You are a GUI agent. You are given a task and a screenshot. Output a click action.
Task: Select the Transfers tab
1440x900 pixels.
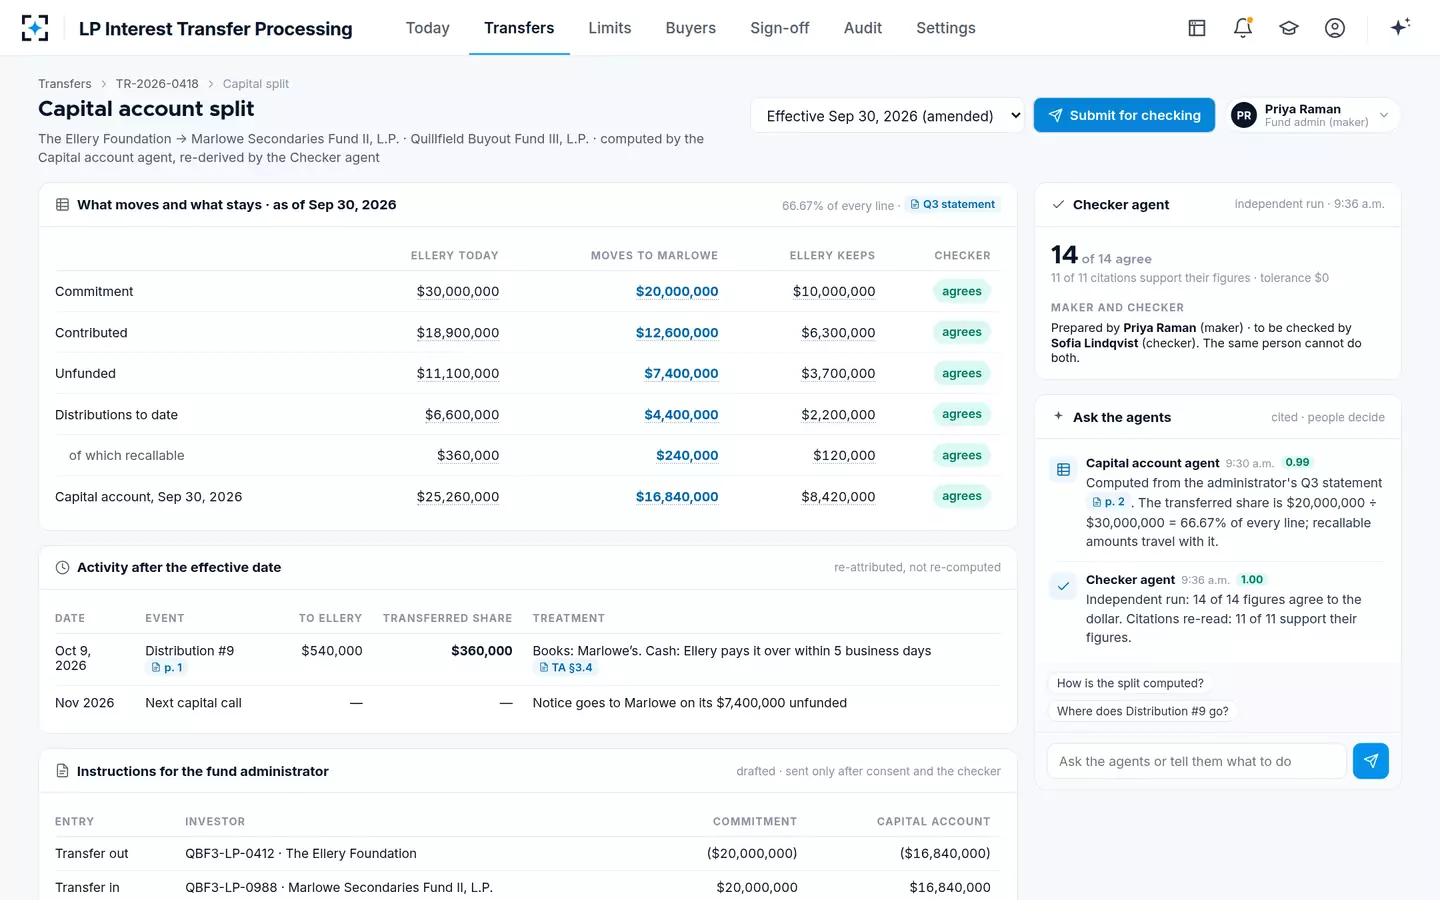pyautogui.click(x=519, y=28)
